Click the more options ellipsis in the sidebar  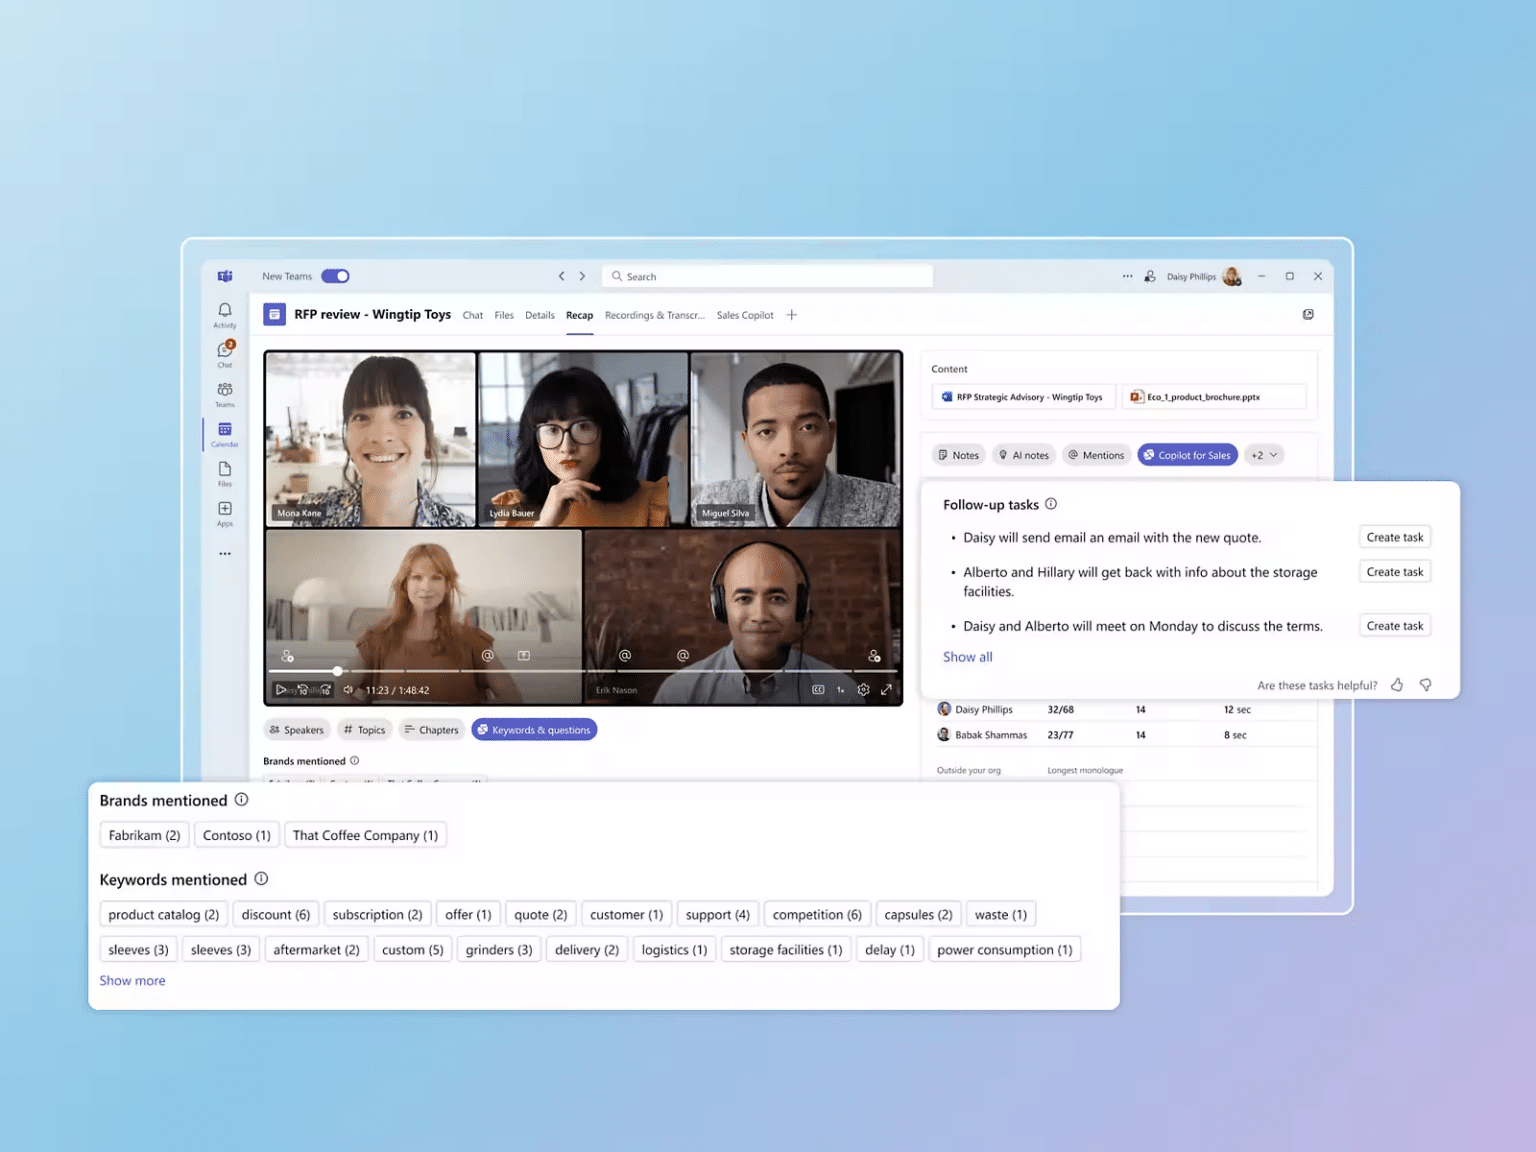(x=224, y=553)
